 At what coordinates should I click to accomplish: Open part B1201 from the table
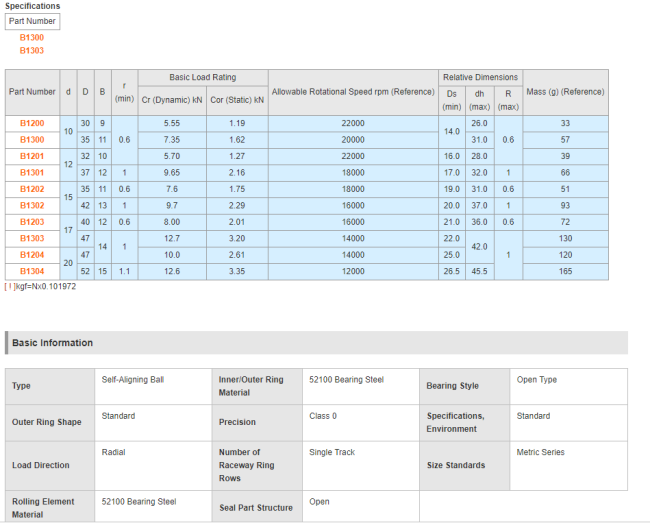(32, 156)
